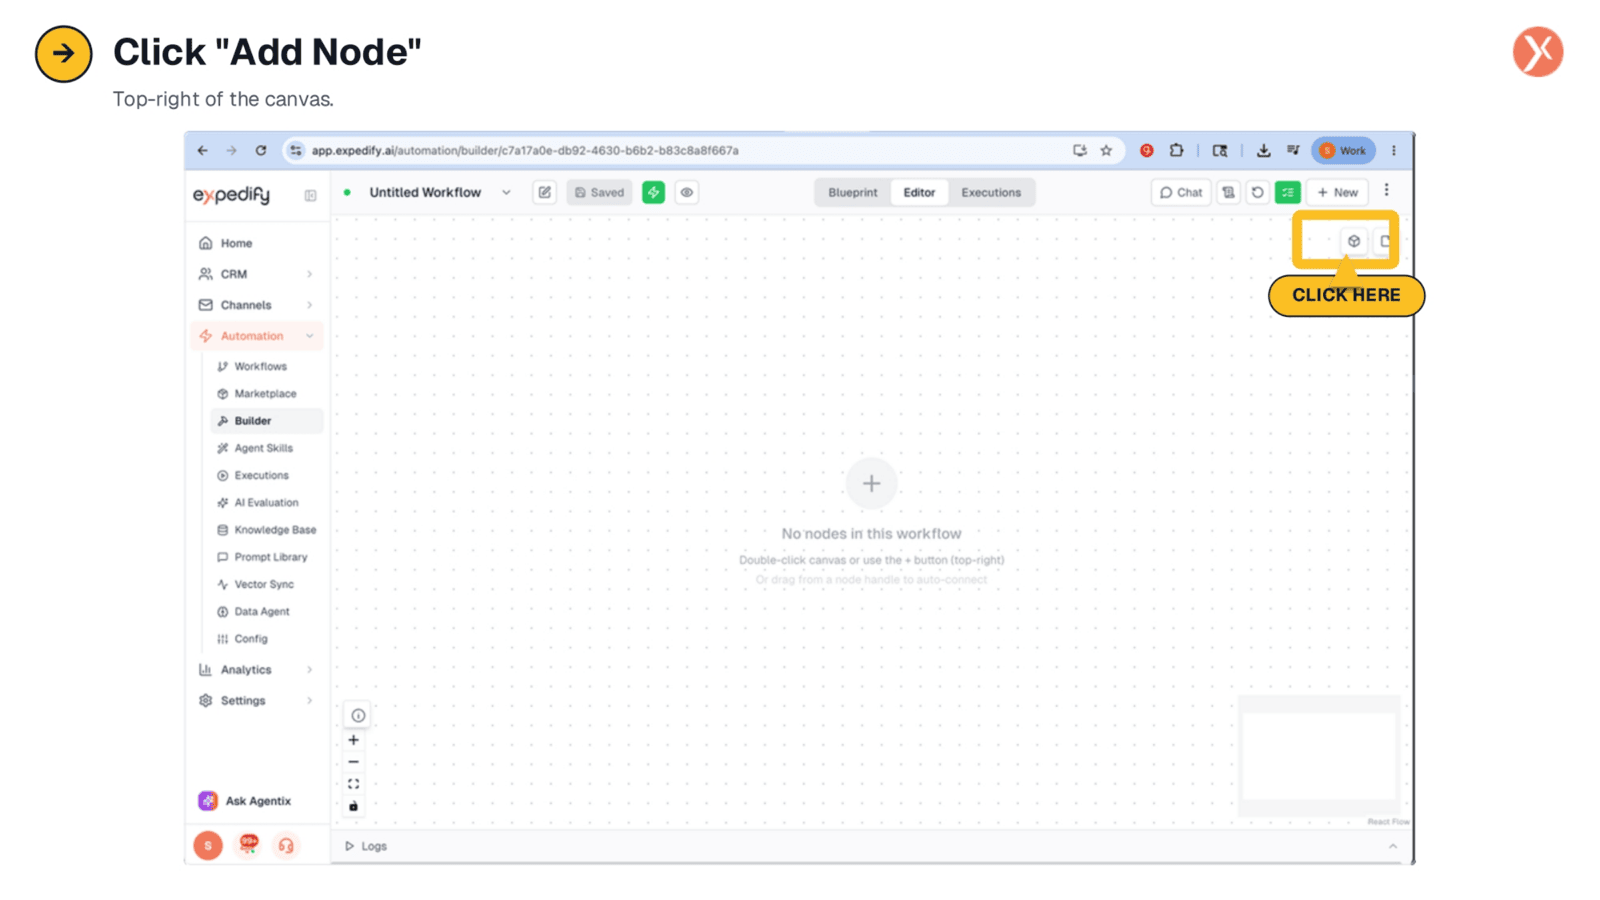The height and width of the screenshot is (900, 1600).
Task: Click the red extension icon in browser toolbar
Action: coord(1147,150)
